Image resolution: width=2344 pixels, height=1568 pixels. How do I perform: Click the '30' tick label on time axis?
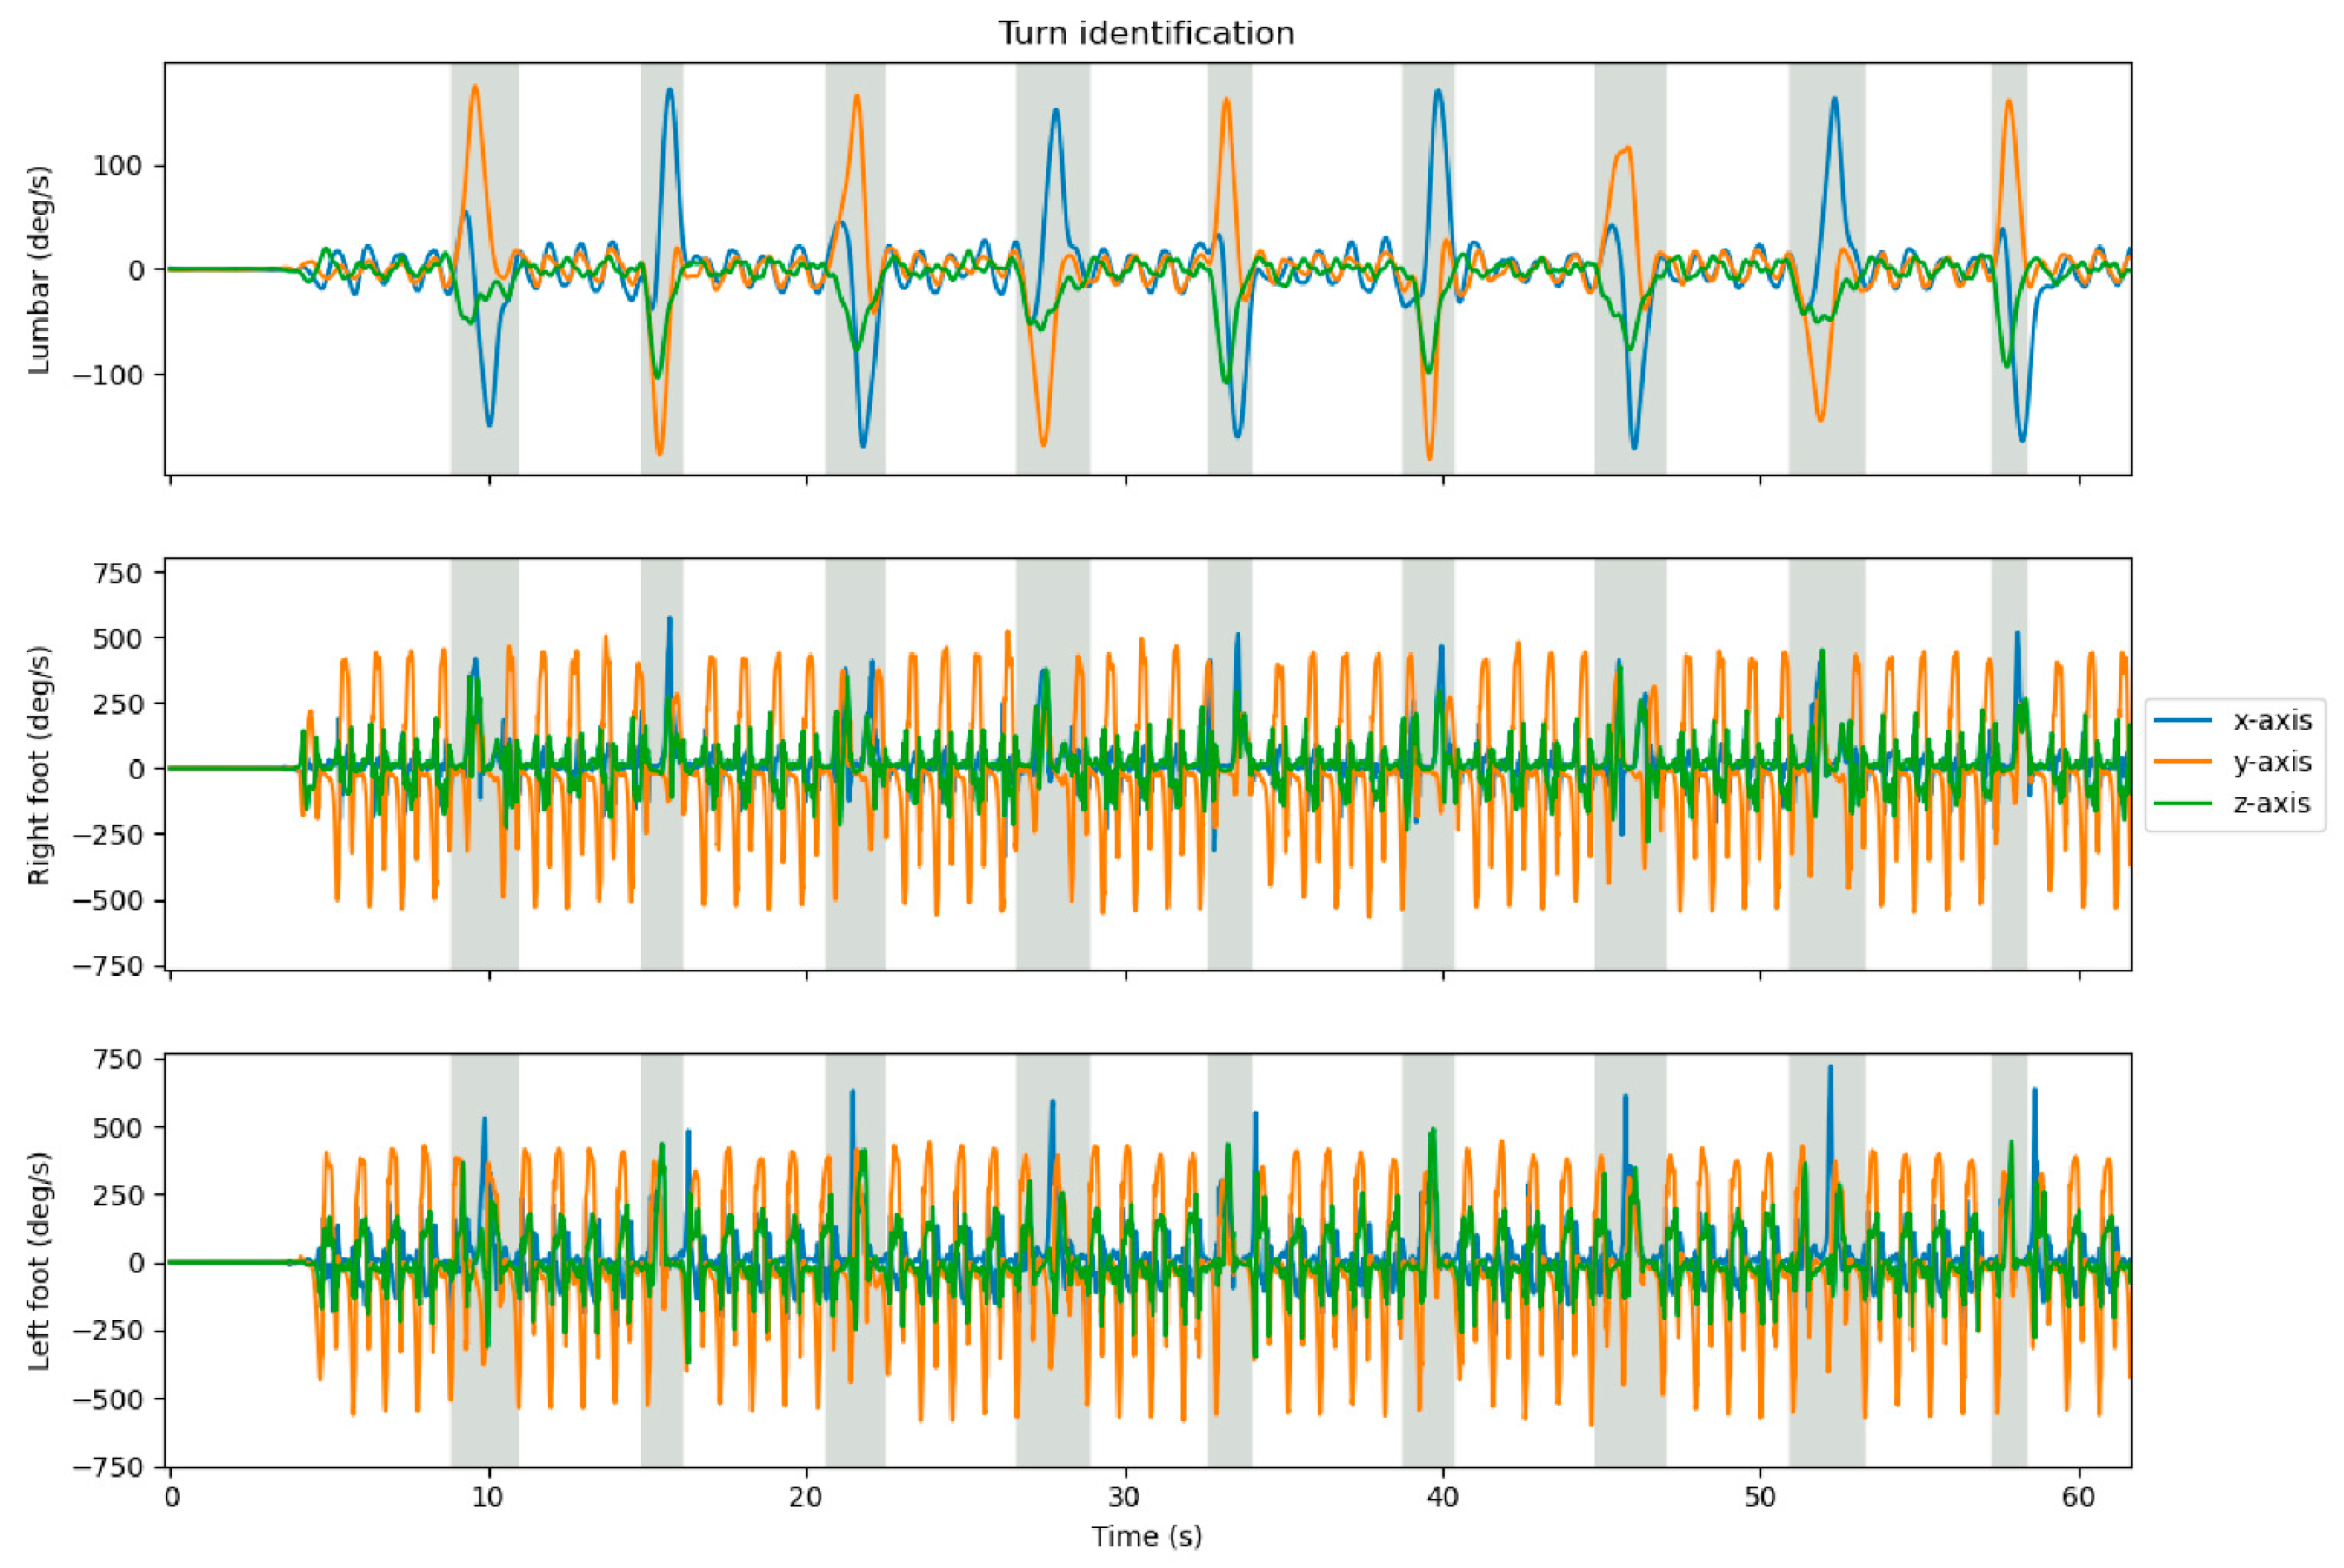1124,1497
